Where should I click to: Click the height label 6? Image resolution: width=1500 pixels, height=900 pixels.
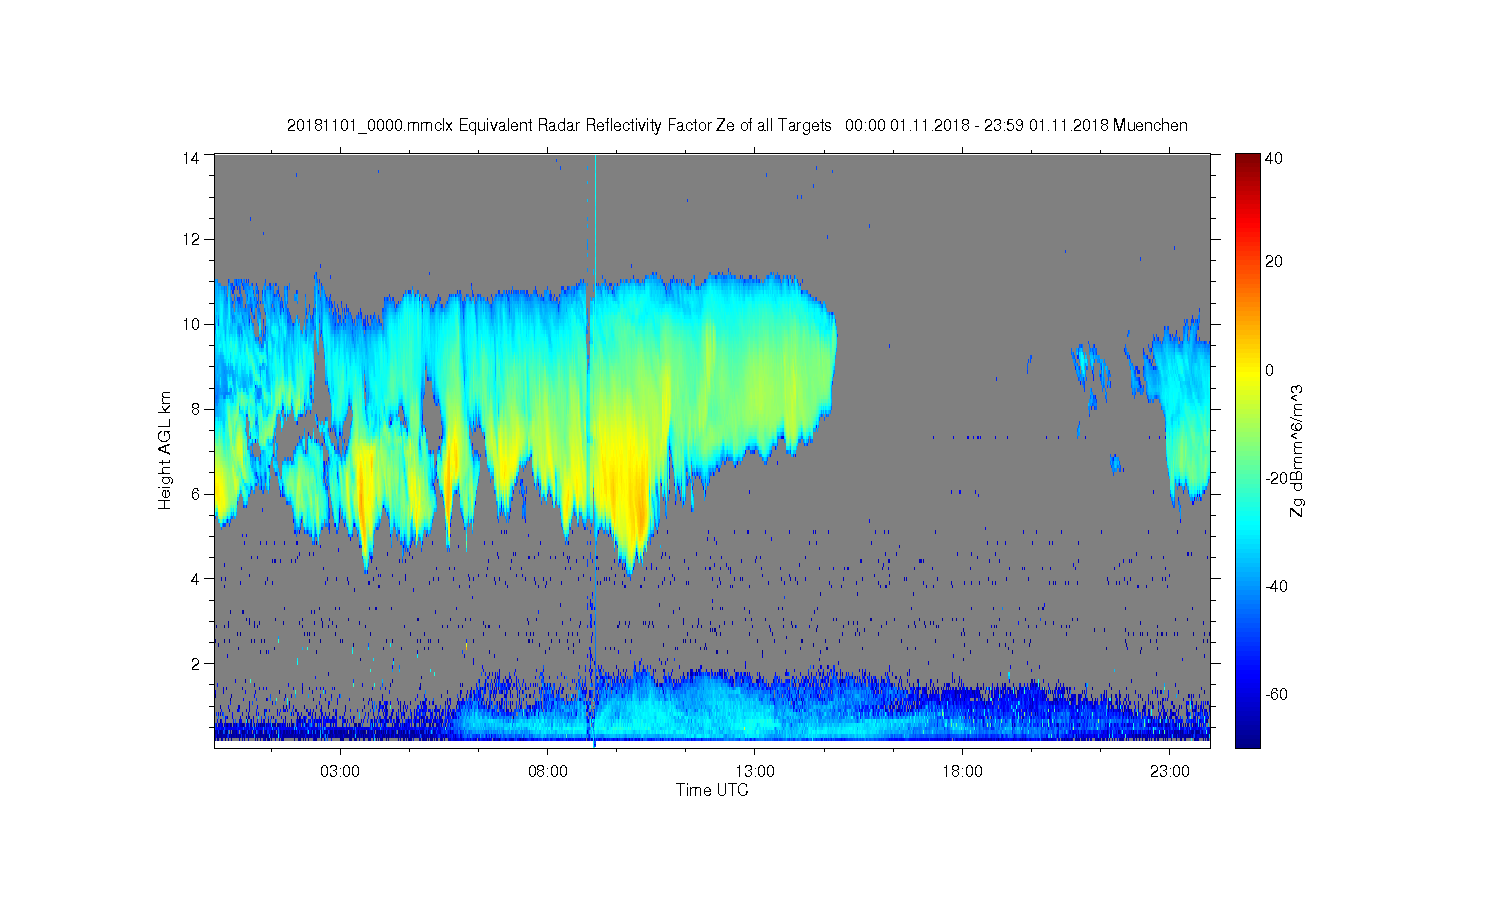coord(196,494)
